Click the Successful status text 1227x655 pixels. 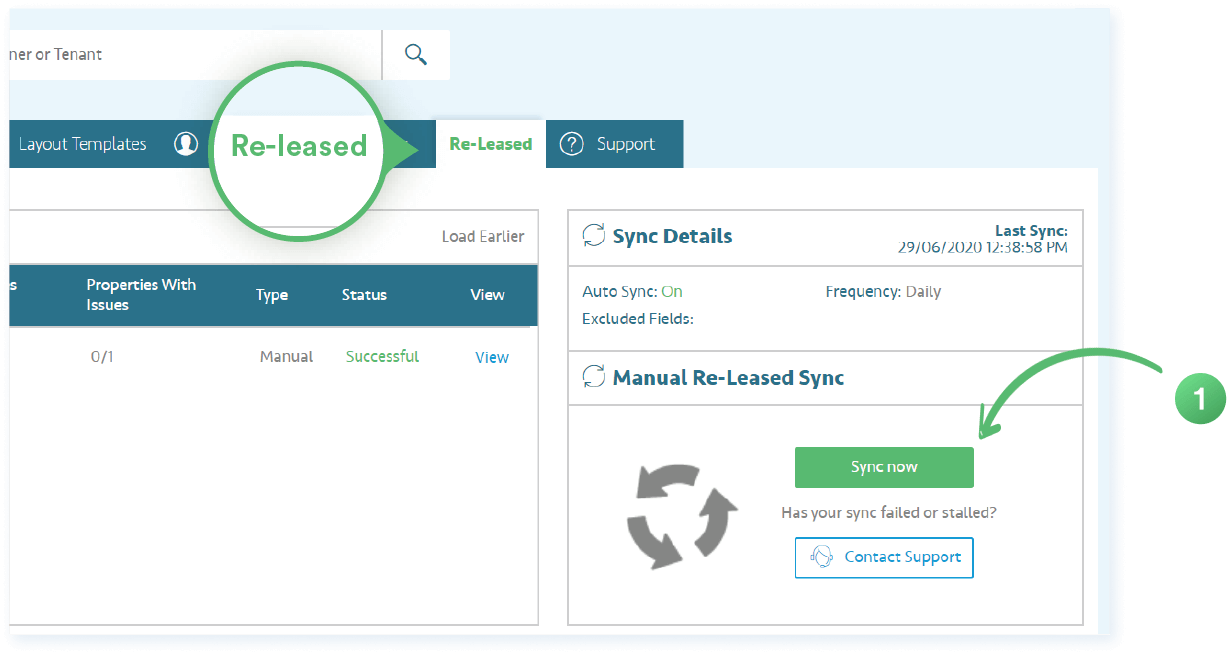click(382, 356)
